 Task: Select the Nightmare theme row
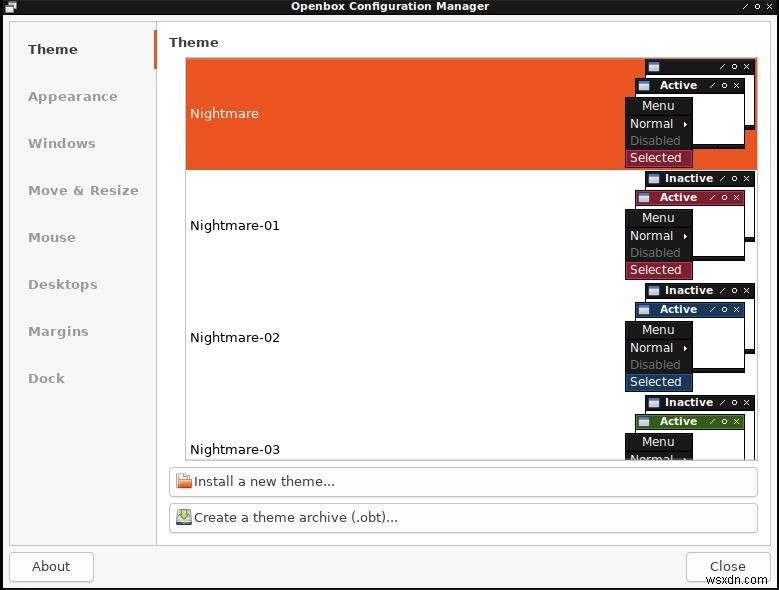coord(471,114)
